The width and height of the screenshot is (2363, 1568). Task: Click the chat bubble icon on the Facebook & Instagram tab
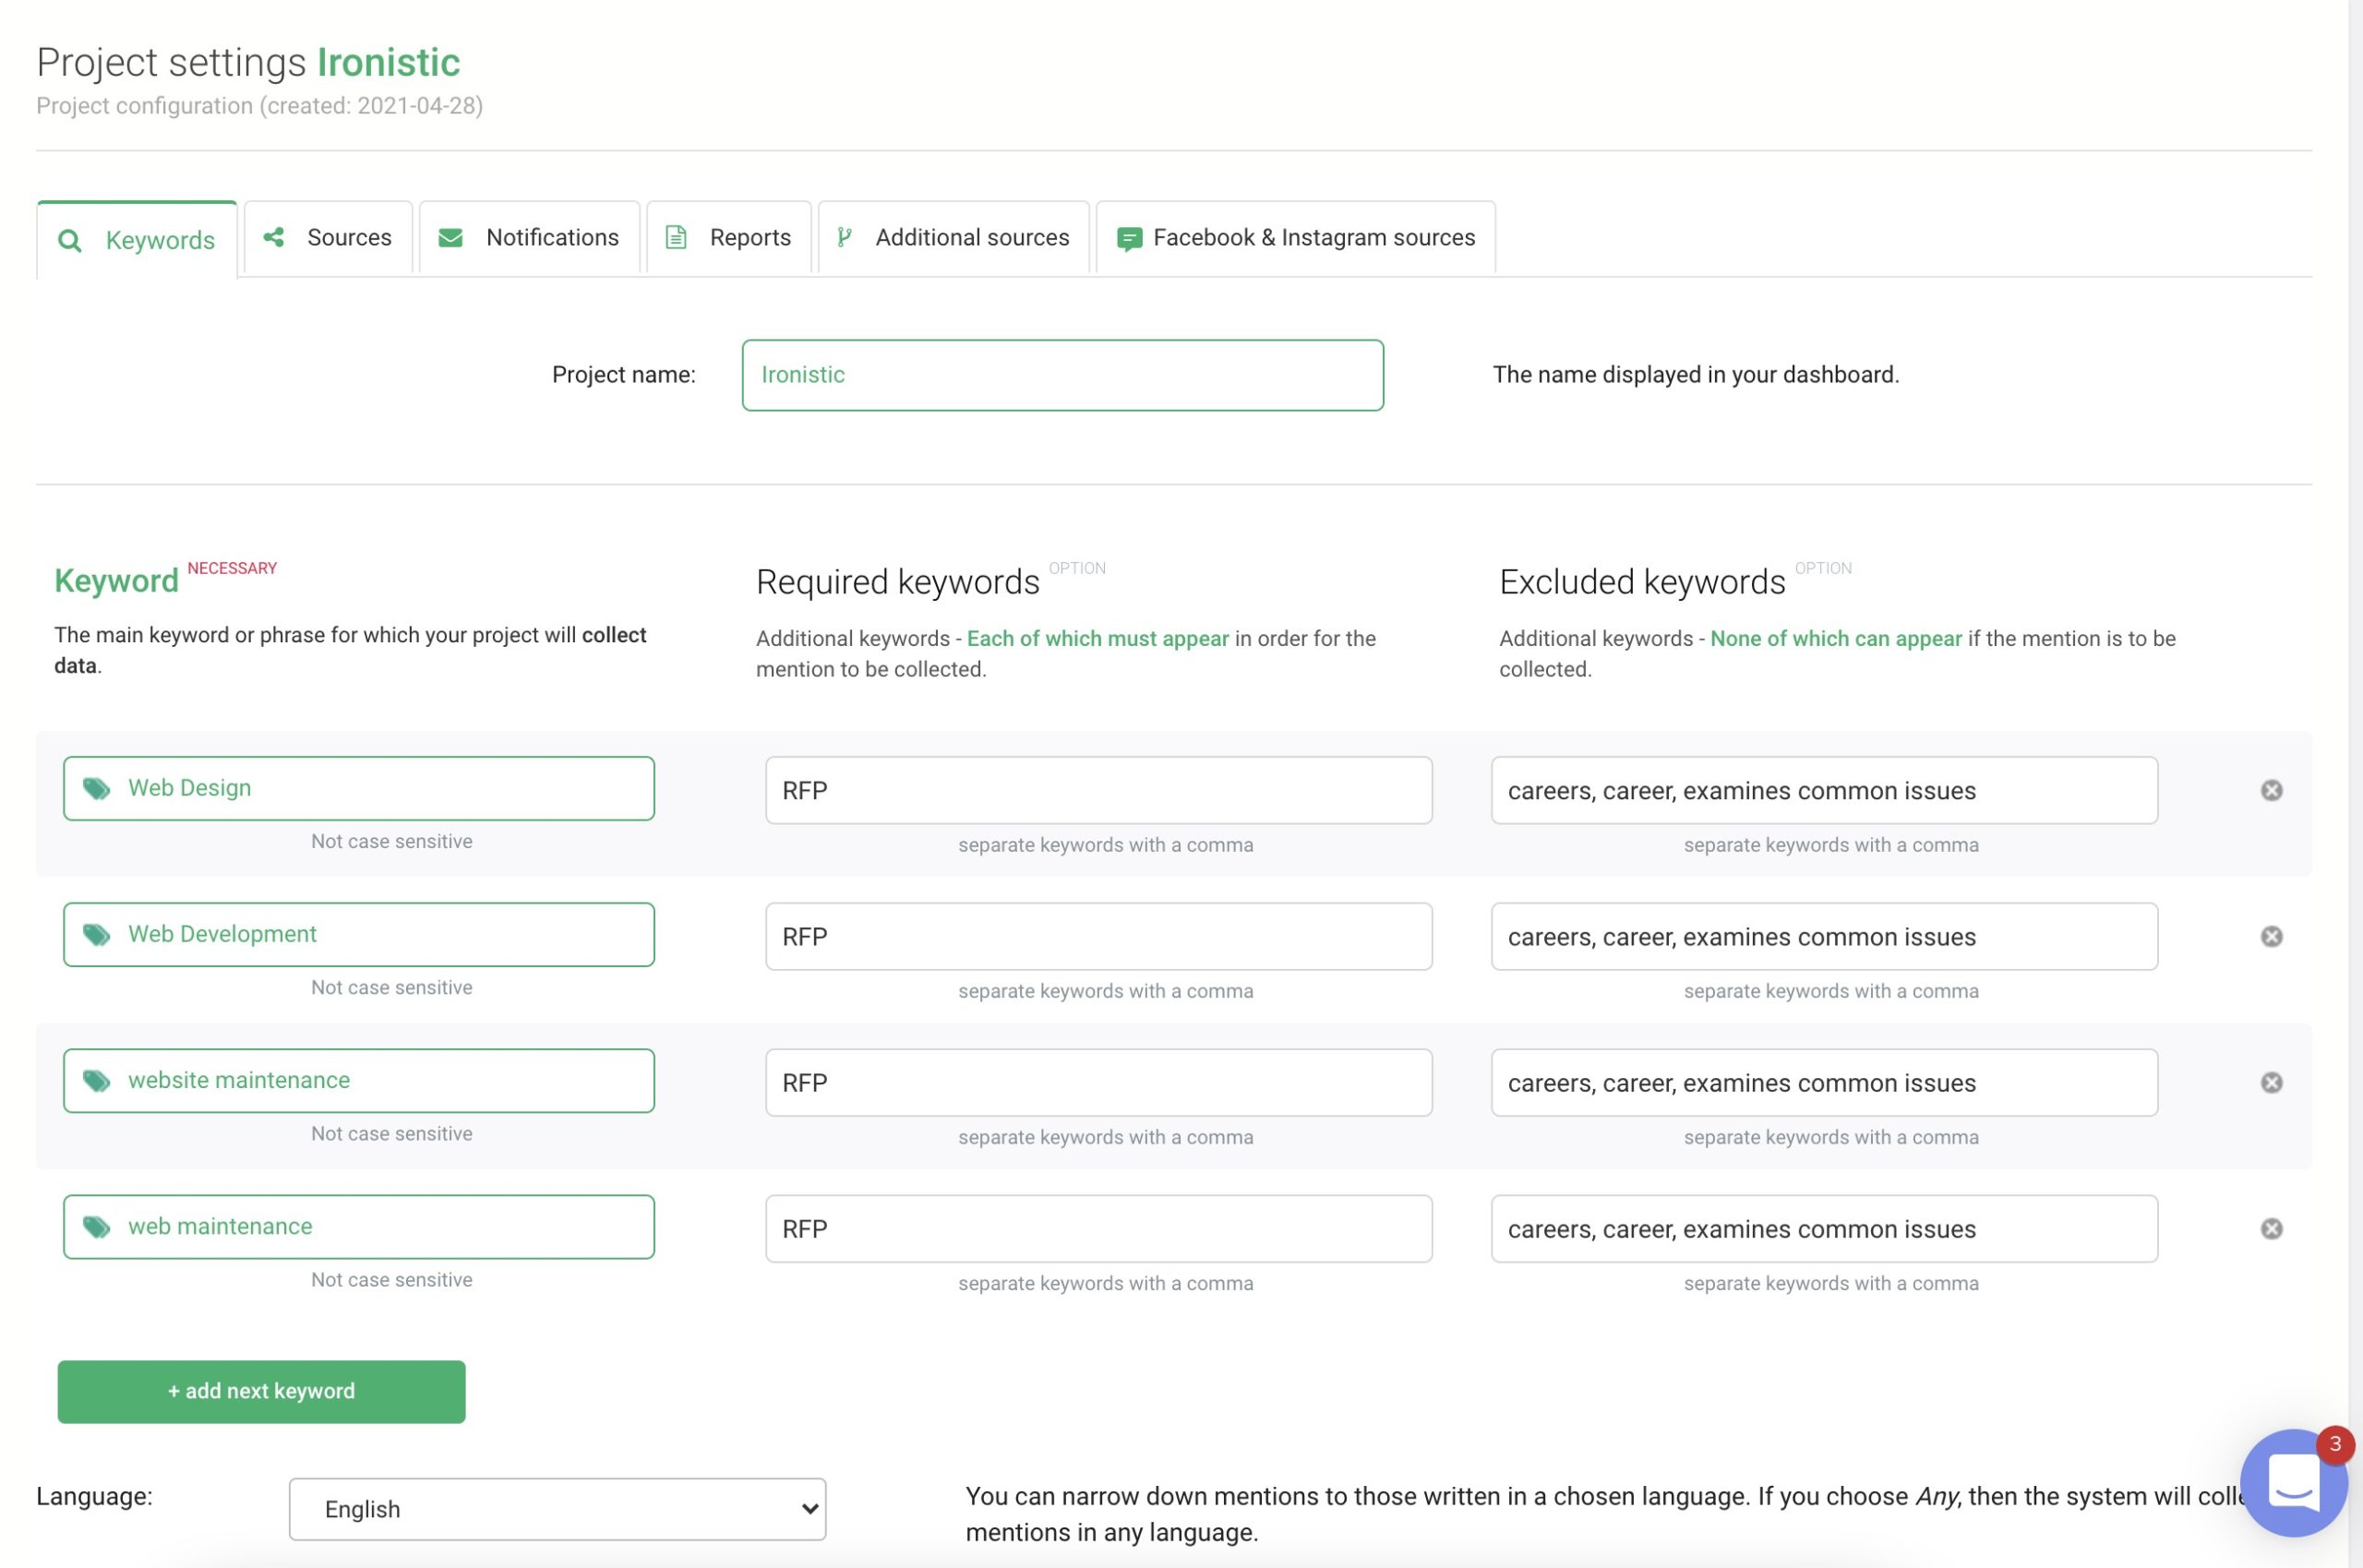click(1129, 239)
